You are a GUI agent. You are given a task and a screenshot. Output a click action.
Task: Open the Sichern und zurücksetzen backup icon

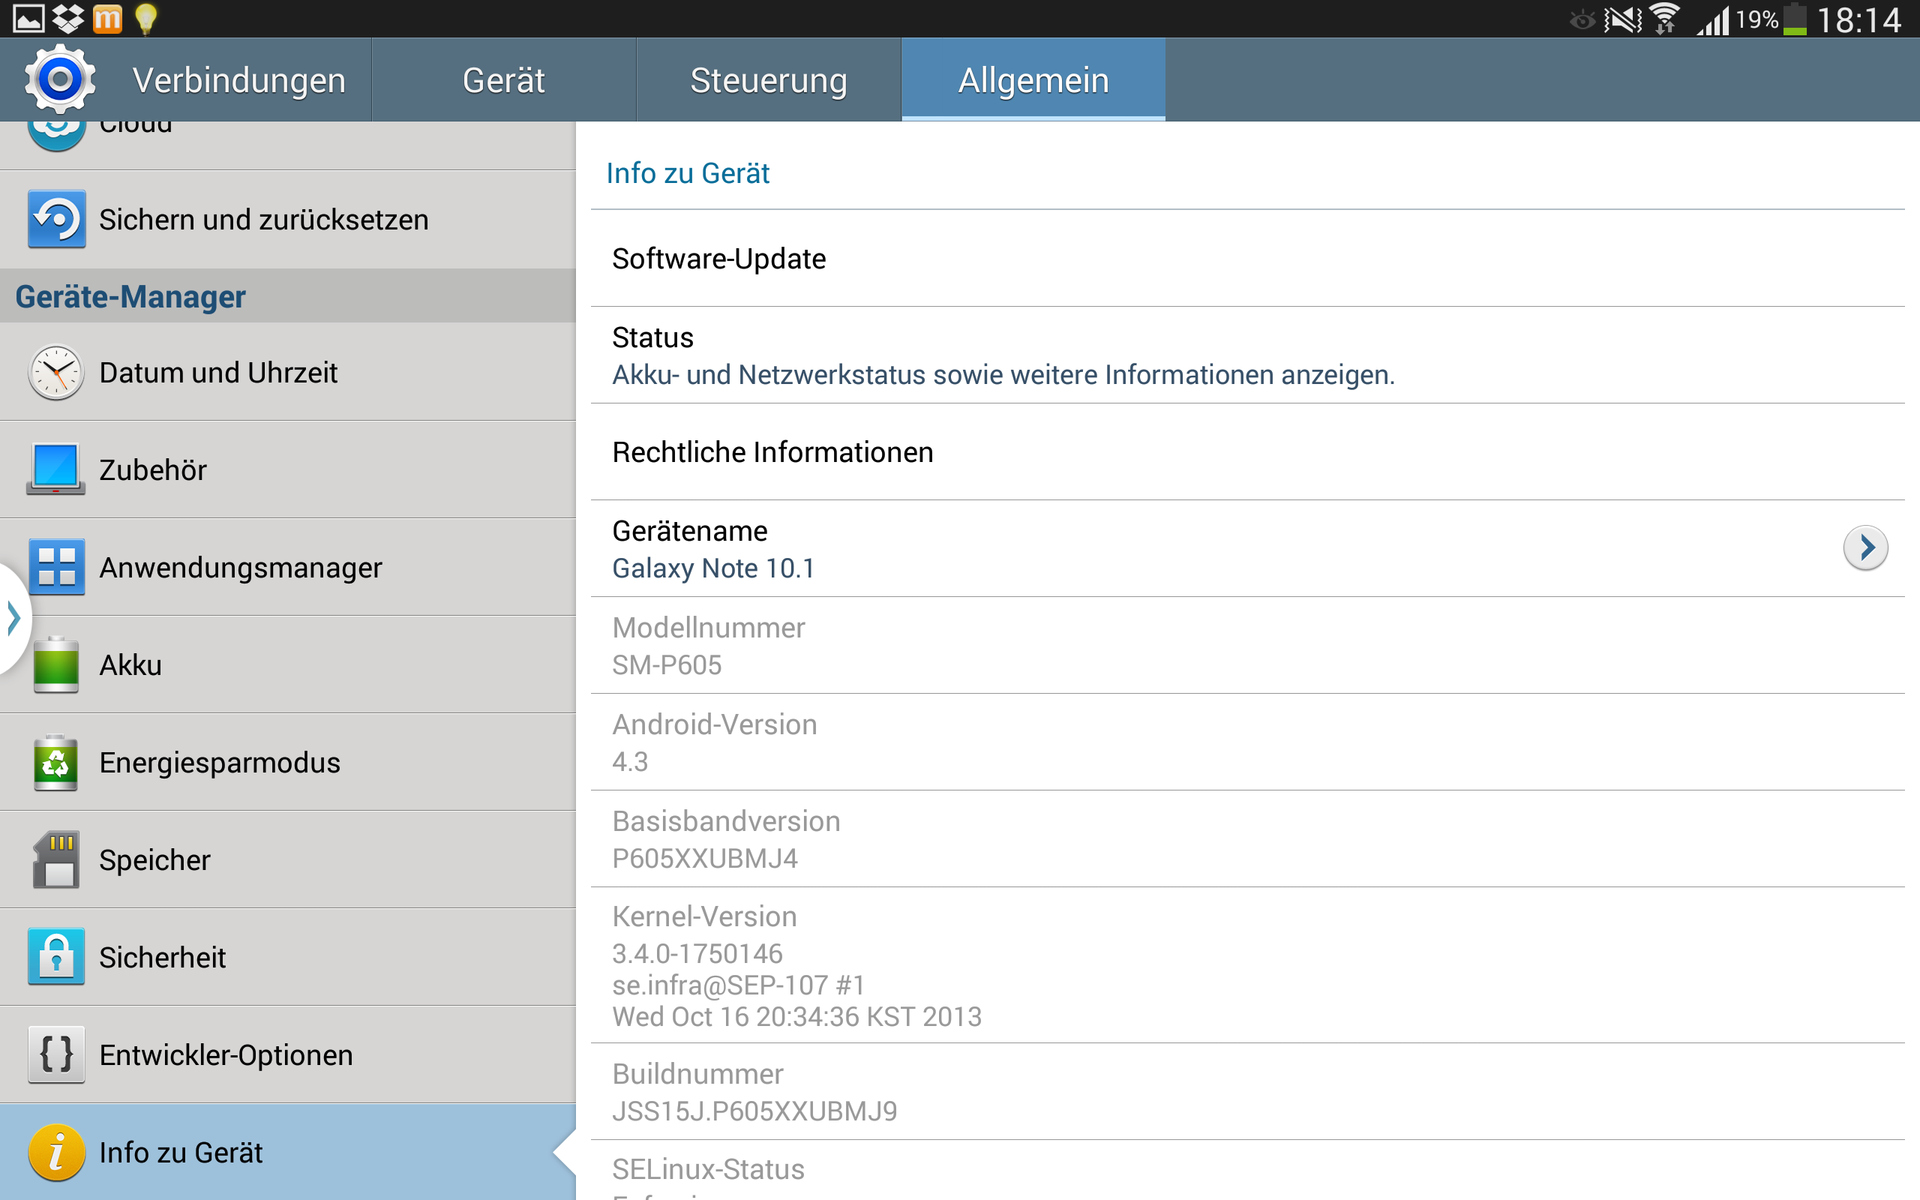pyautogui.click(x=57, y=219)
